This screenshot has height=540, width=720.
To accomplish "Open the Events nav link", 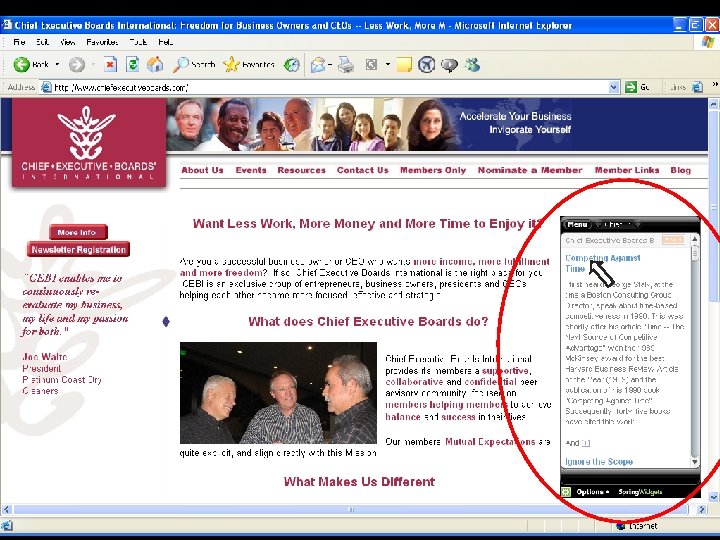I will tap(251, 170).
